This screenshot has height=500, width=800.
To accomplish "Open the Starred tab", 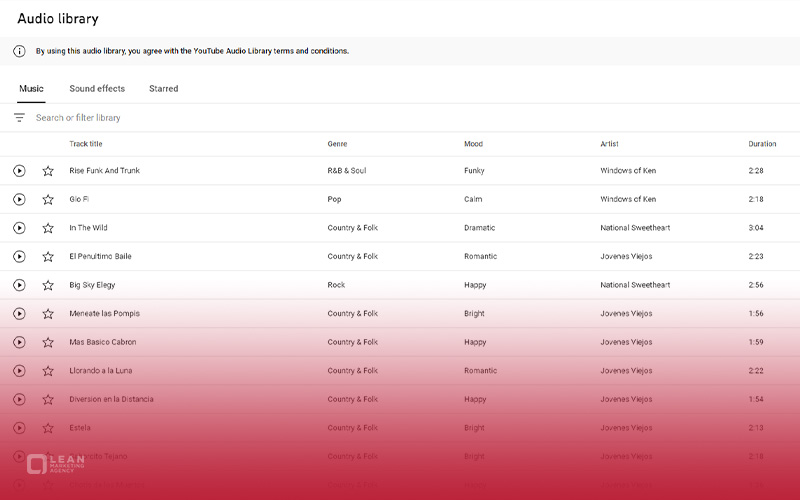I will click(x=164, y=88).
